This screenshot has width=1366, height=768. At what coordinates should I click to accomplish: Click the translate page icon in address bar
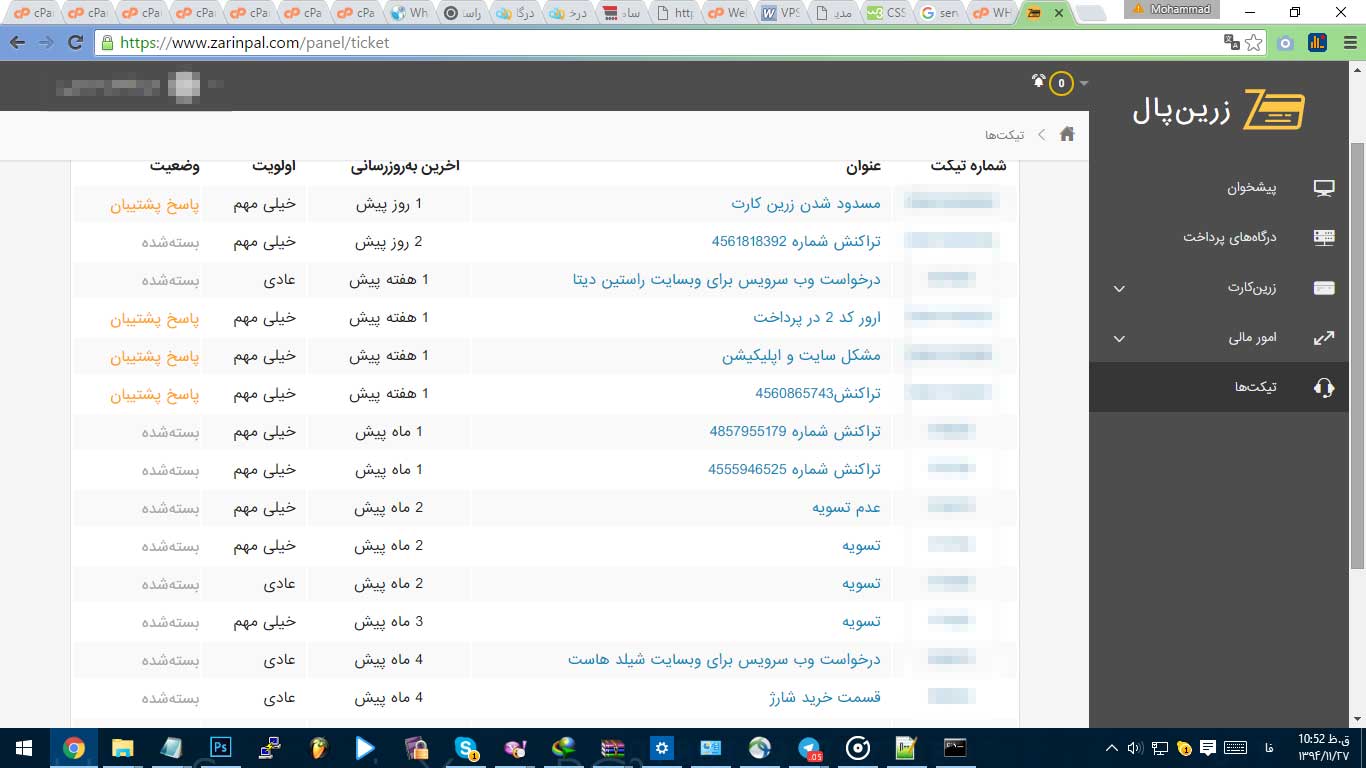1232,43
